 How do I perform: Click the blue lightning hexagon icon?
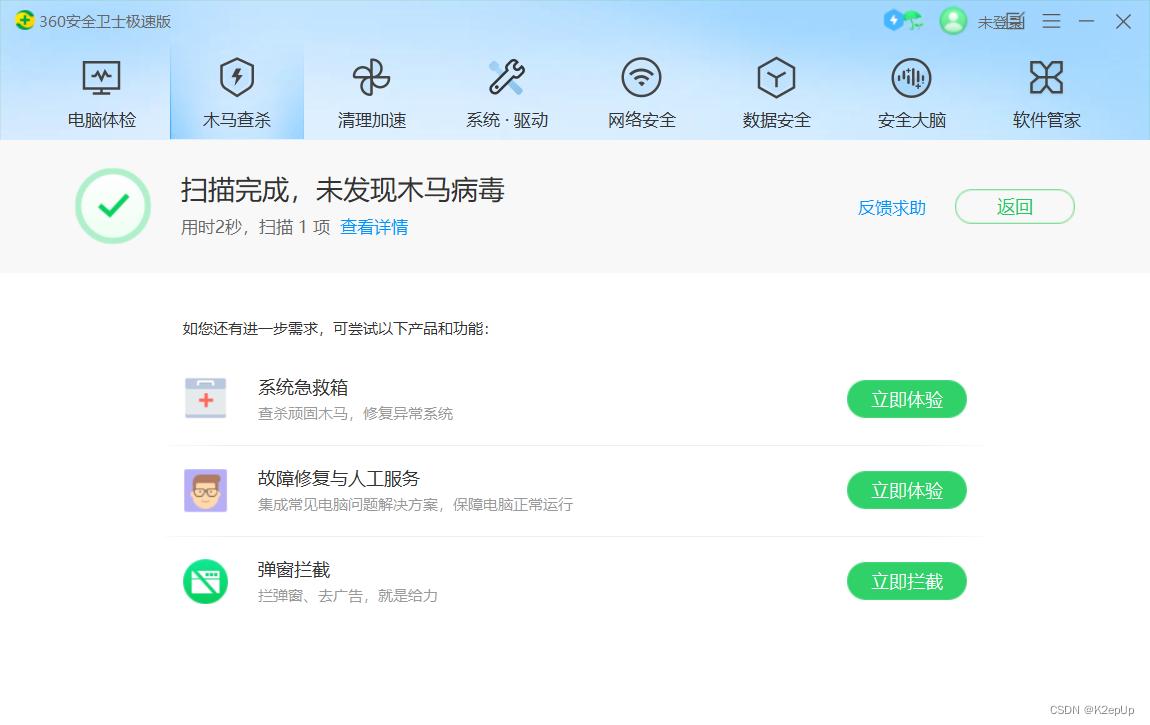click(893, 20)
